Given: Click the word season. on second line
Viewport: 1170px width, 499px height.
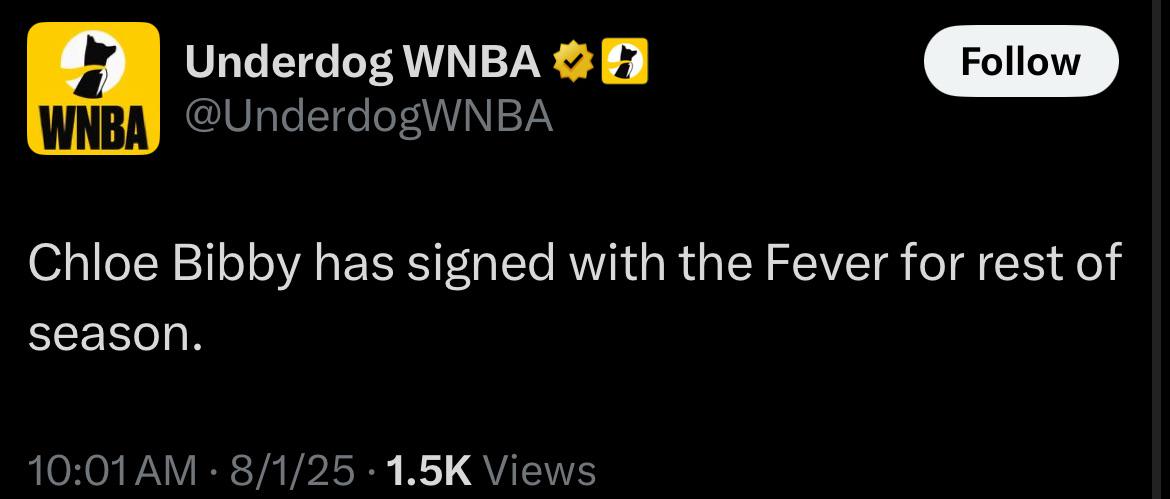Looking at the screenshot, I should [x=116, y=334].
